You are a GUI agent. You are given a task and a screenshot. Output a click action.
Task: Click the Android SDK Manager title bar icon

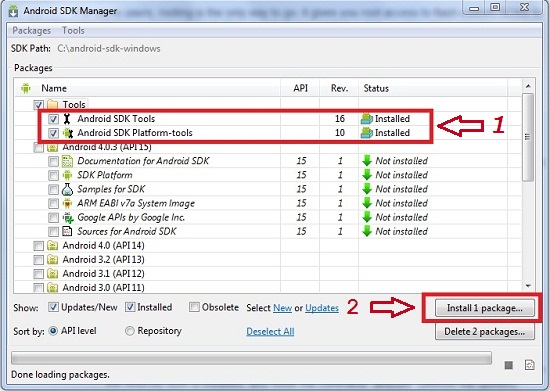coord(14,11)
